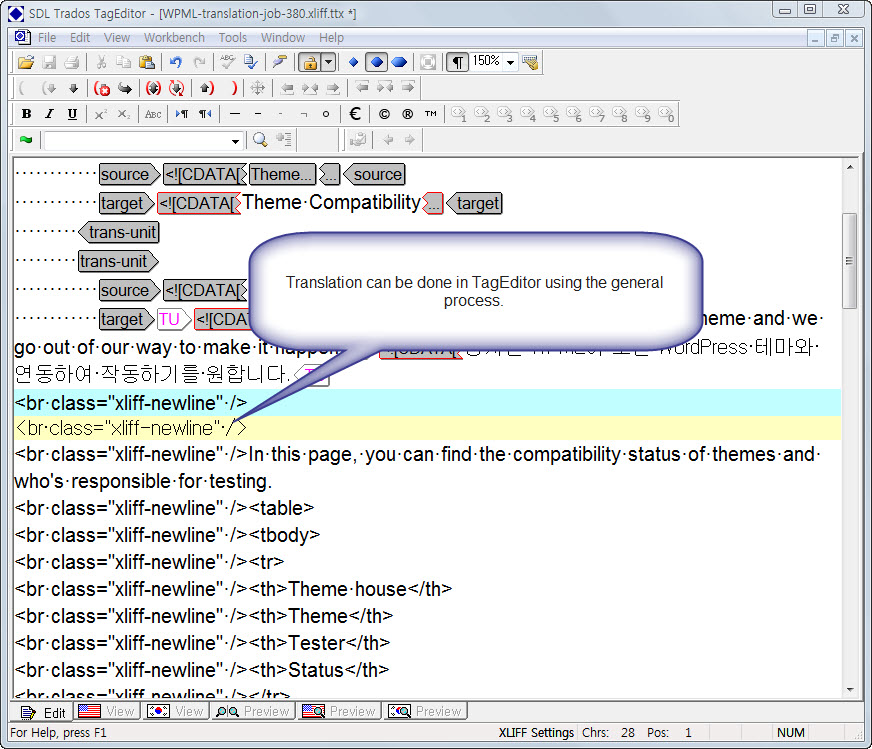Viewport: 872px width, 749px height.
Task: Click the scroll up arrow
Action: (849, 167)
